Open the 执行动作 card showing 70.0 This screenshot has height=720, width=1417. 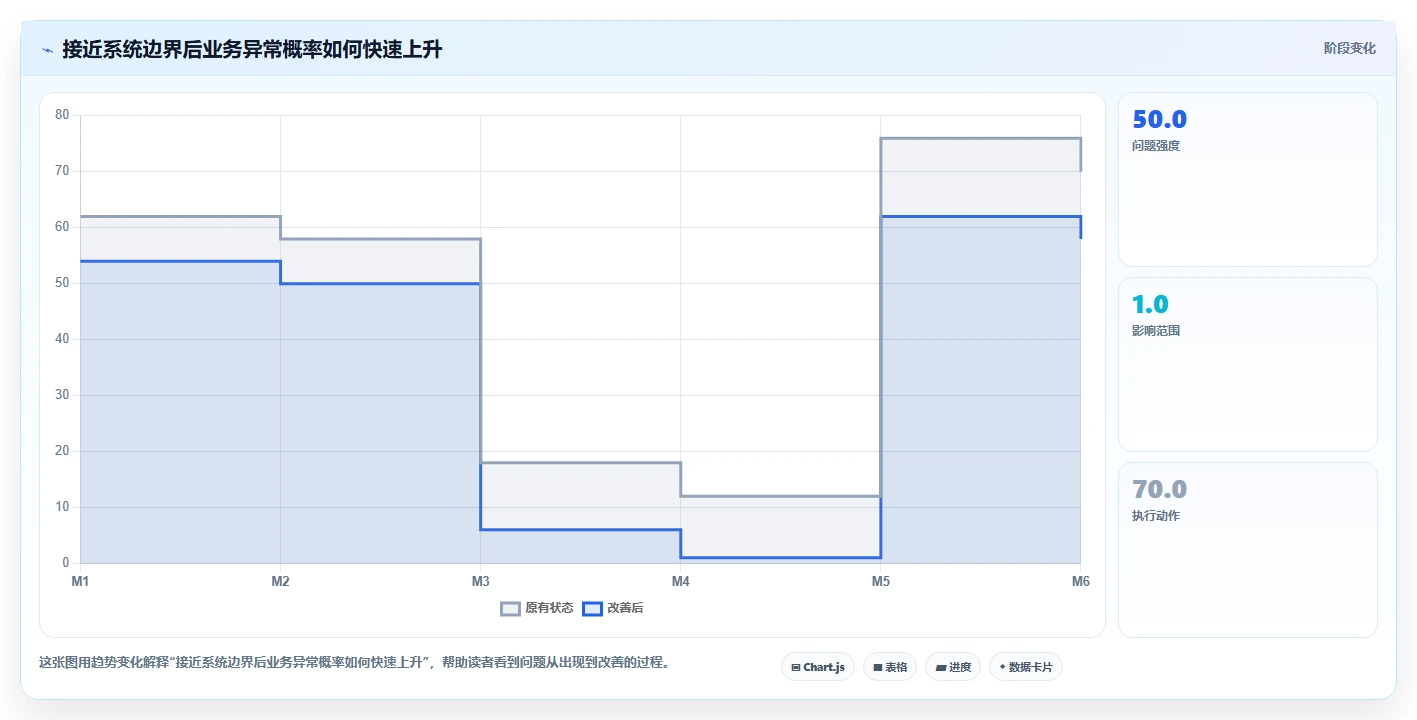pyautogui.click(x=1247, y=550)
